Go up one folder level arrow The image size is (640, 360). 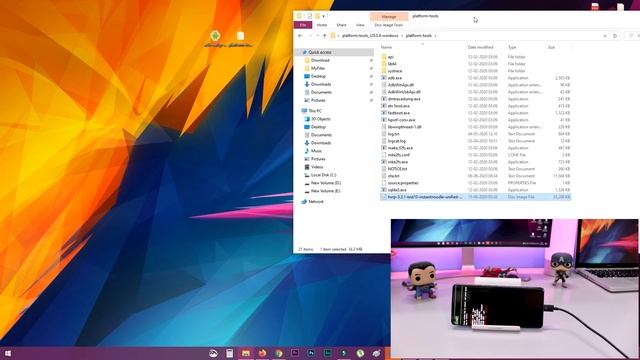[324, 36]
